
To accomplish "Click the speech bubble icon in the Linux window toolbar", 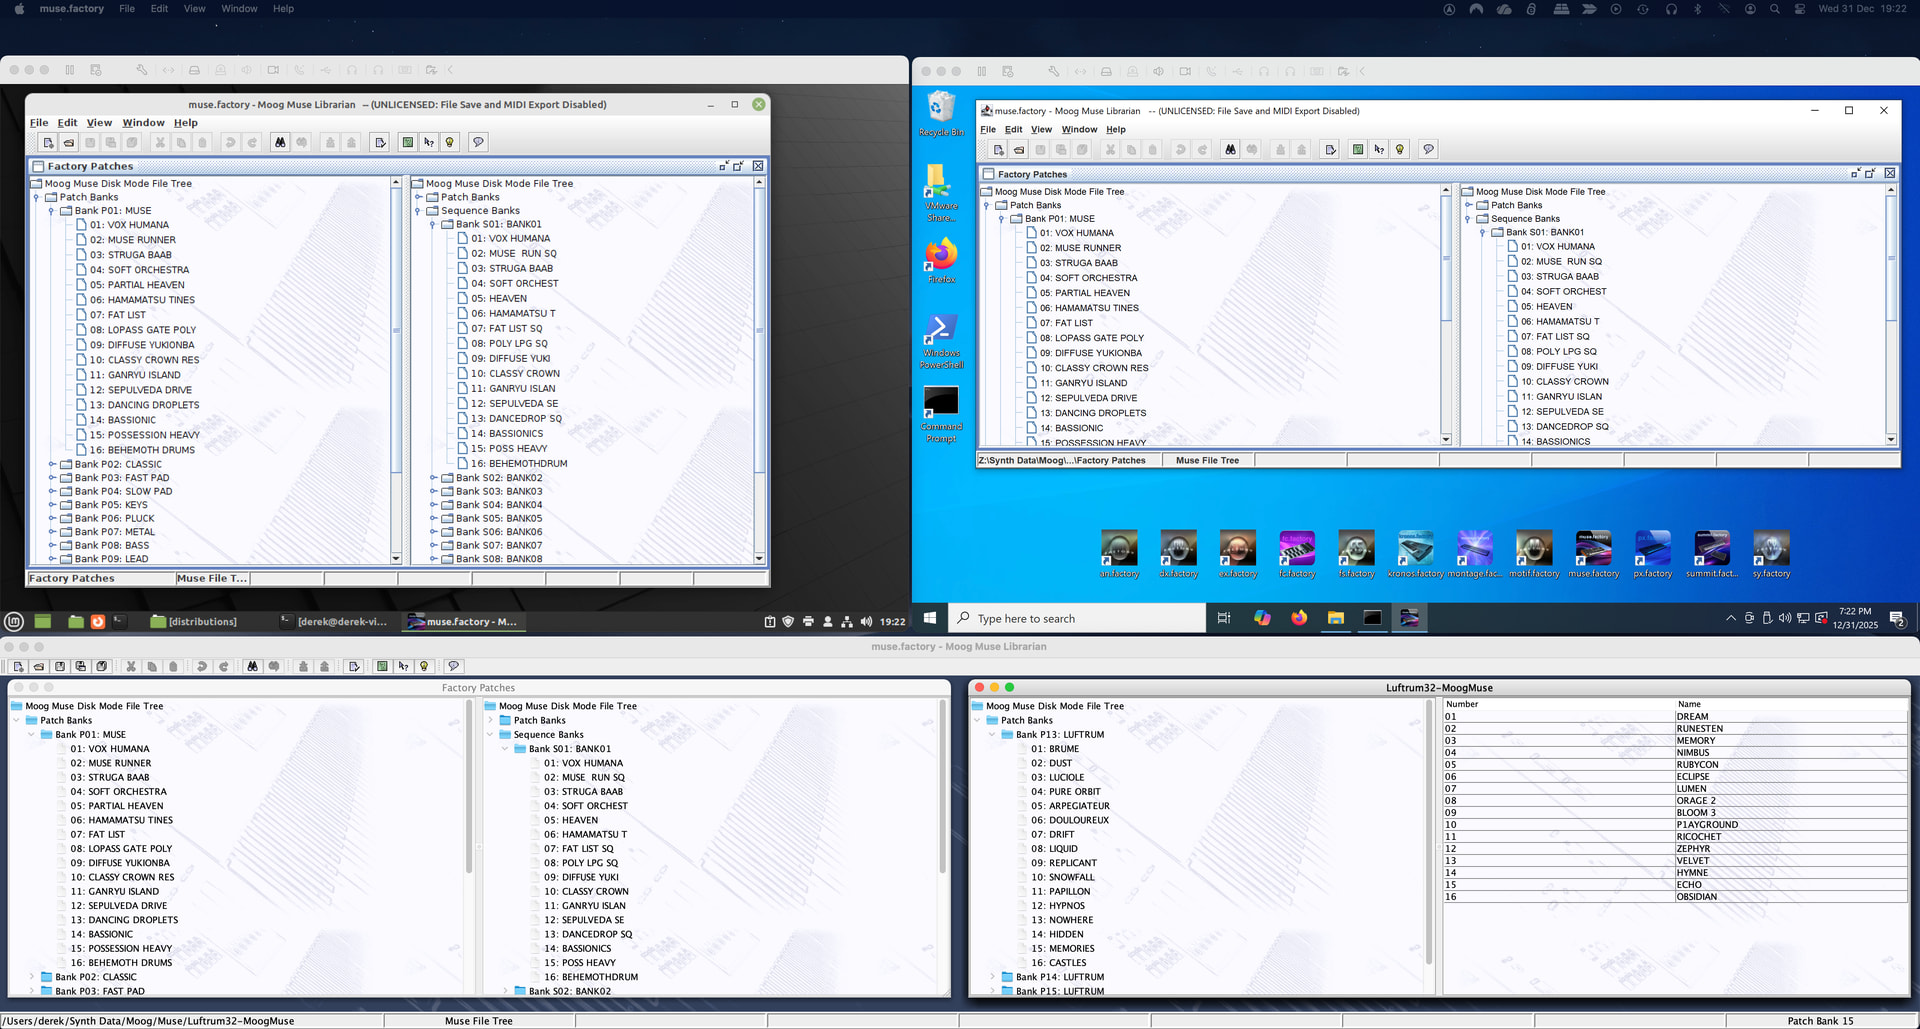I will pos(478,142).
